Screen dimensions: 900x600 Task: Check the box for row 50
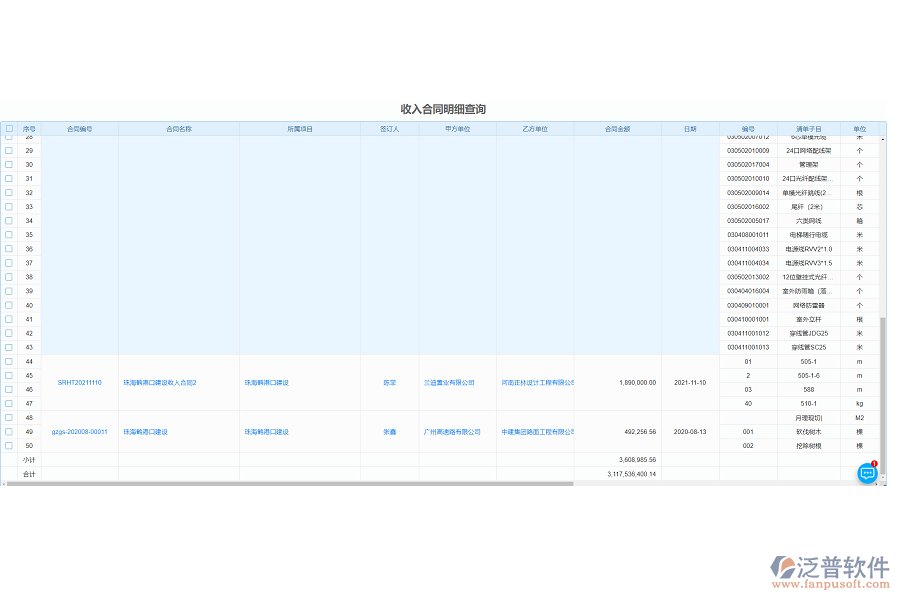(9, 446)
